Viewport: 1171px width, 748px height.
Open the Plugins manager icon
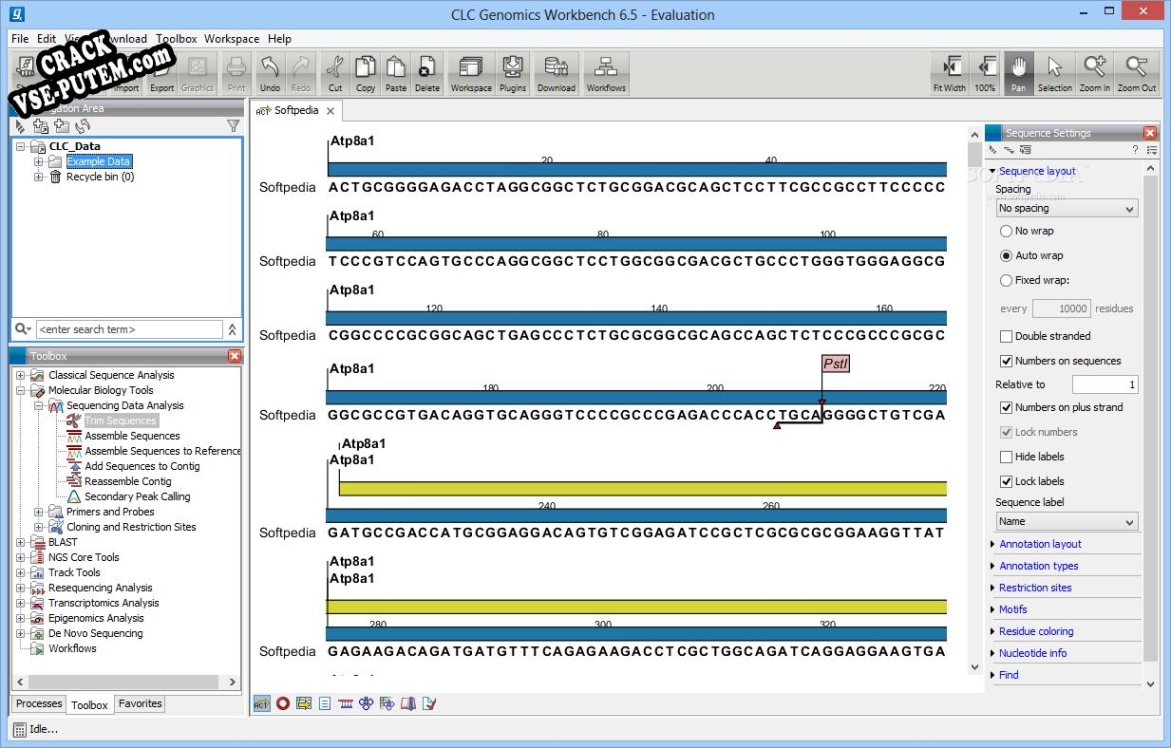pos(512,73)
